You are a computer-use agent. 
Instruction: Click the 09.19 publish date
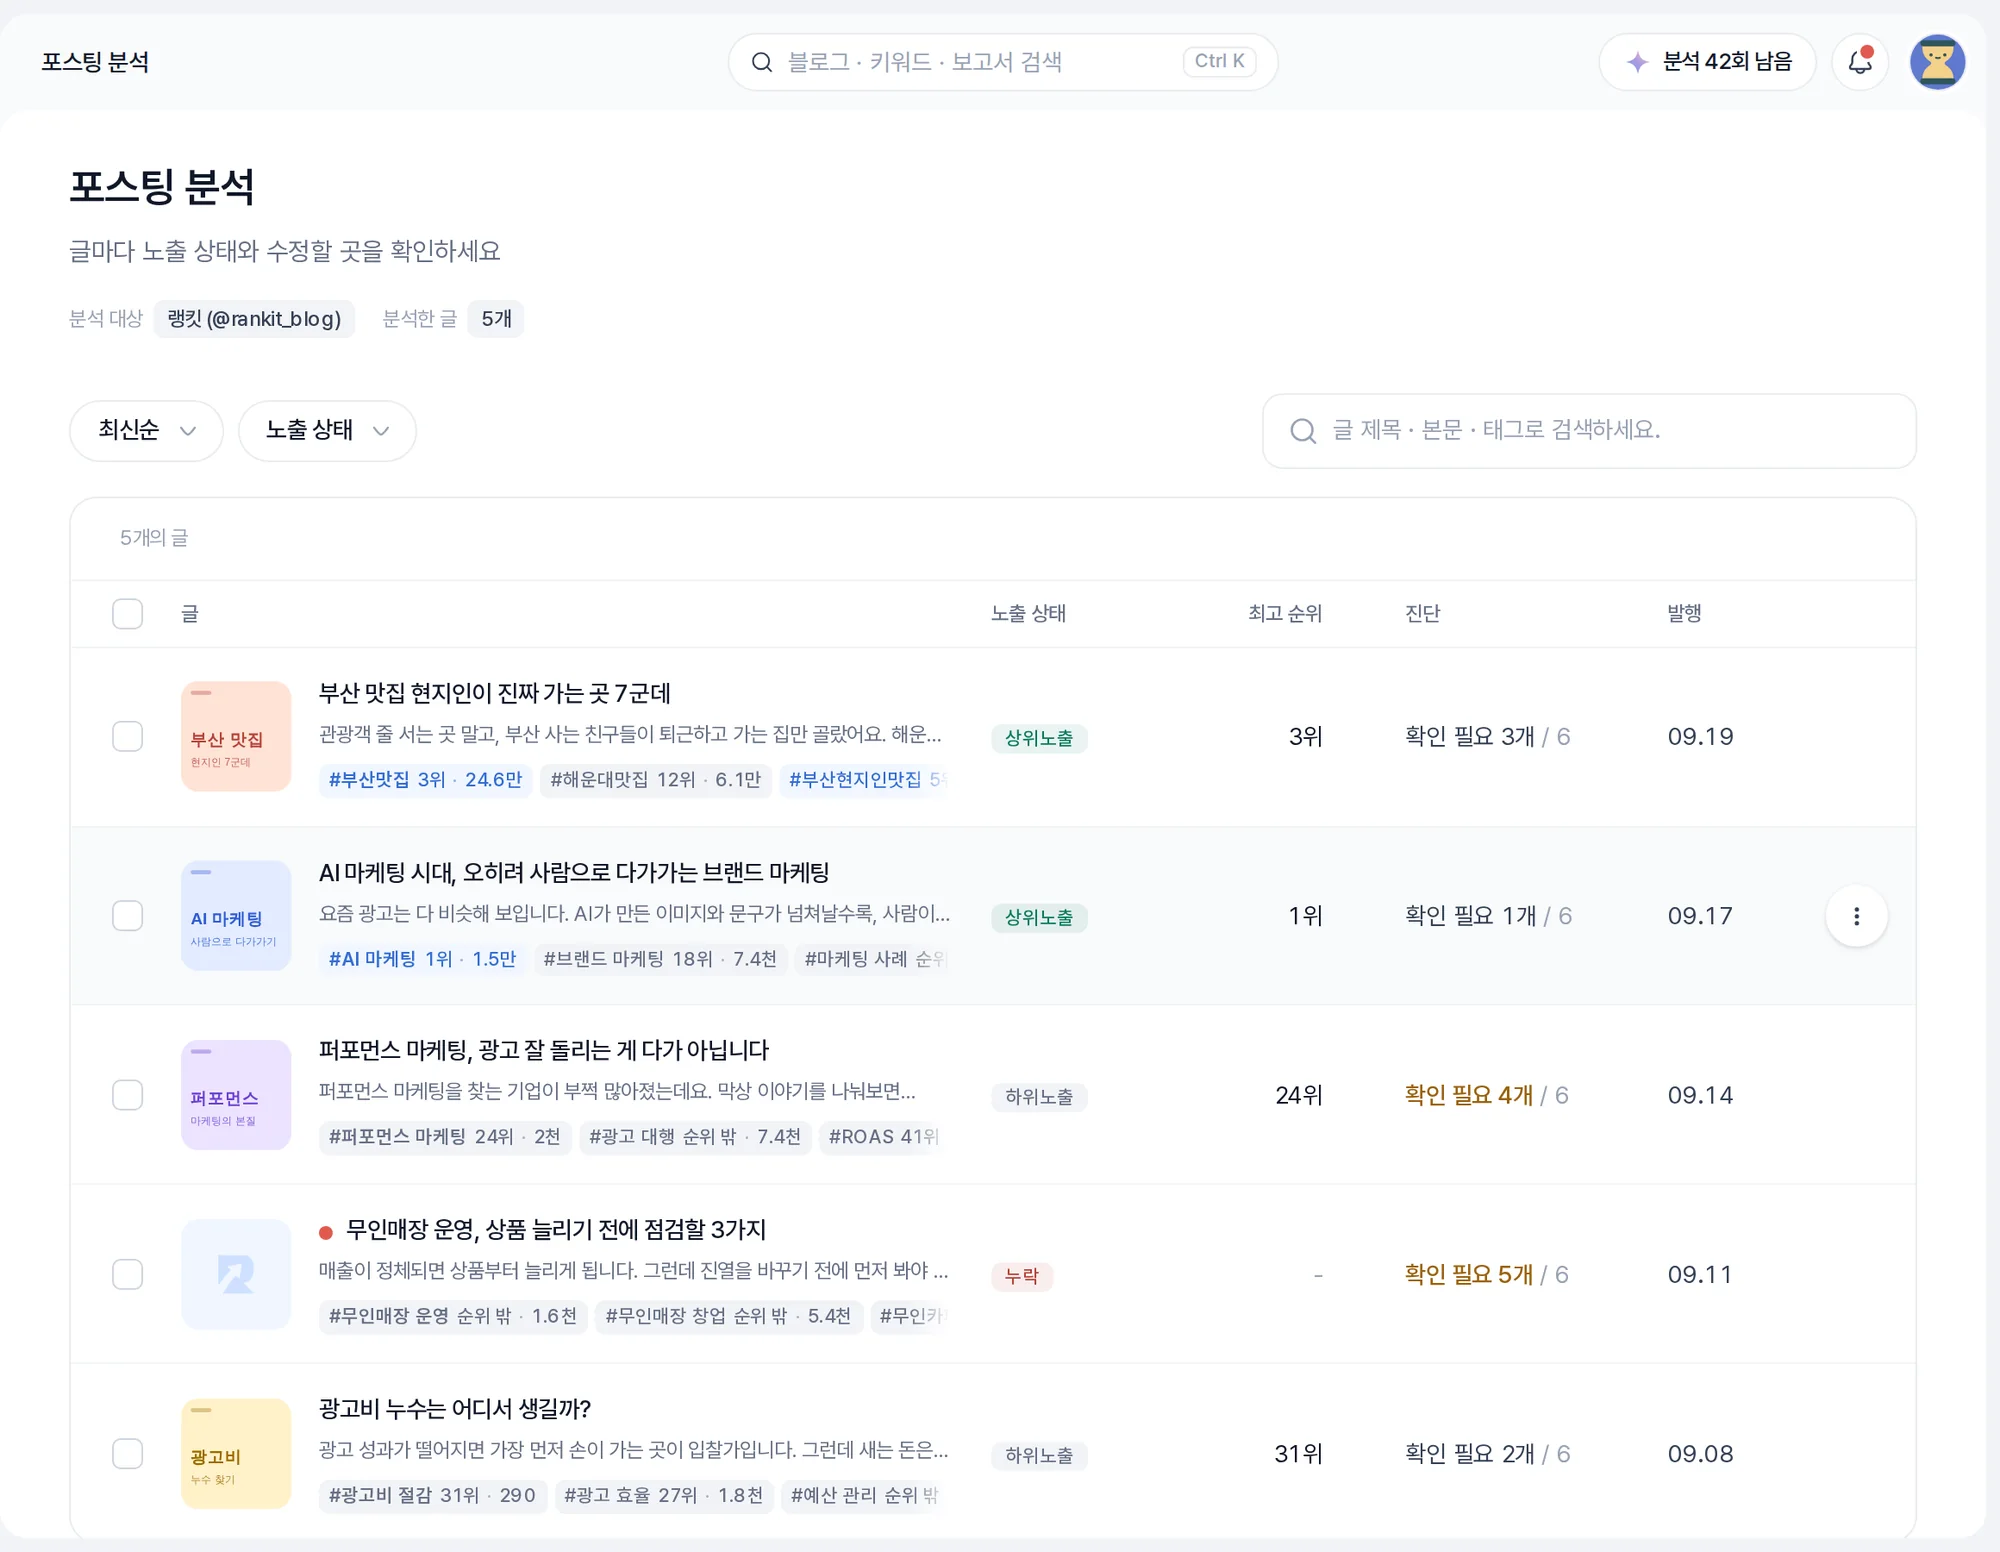(x=1700, y=737)
